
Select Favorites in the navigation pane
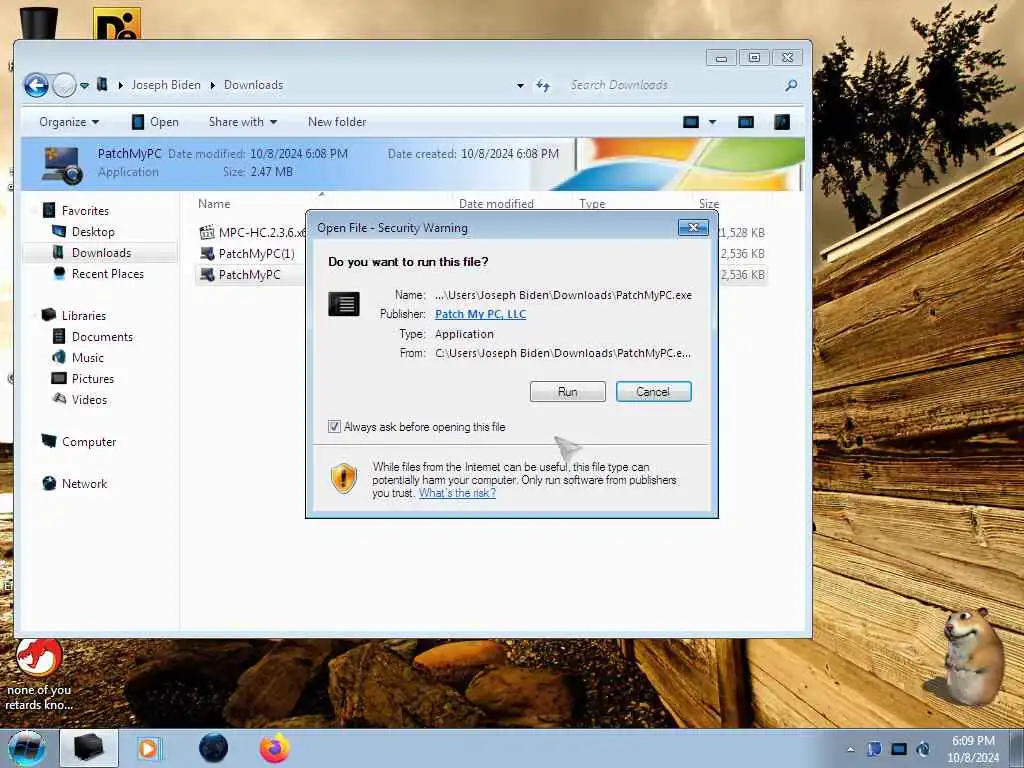pos(86,210)
